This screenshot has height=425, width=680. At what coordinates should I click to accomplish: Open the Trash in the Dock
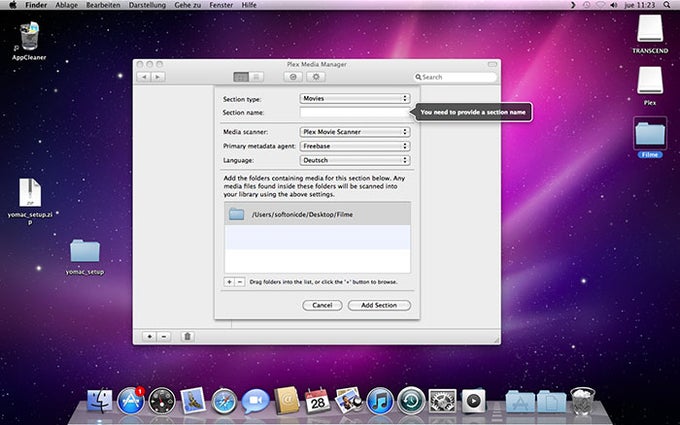point(582,400)
